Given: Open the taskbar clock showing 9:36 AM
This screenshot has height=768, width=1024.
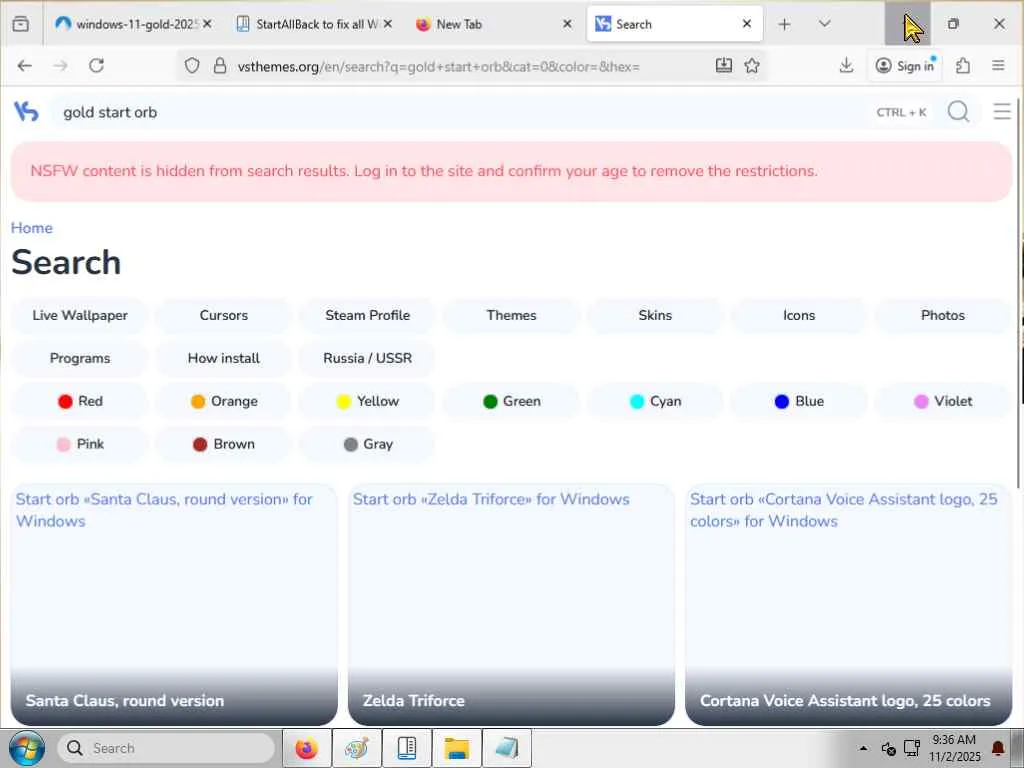Looking at the screenshot, I should [x=954, y=748].
